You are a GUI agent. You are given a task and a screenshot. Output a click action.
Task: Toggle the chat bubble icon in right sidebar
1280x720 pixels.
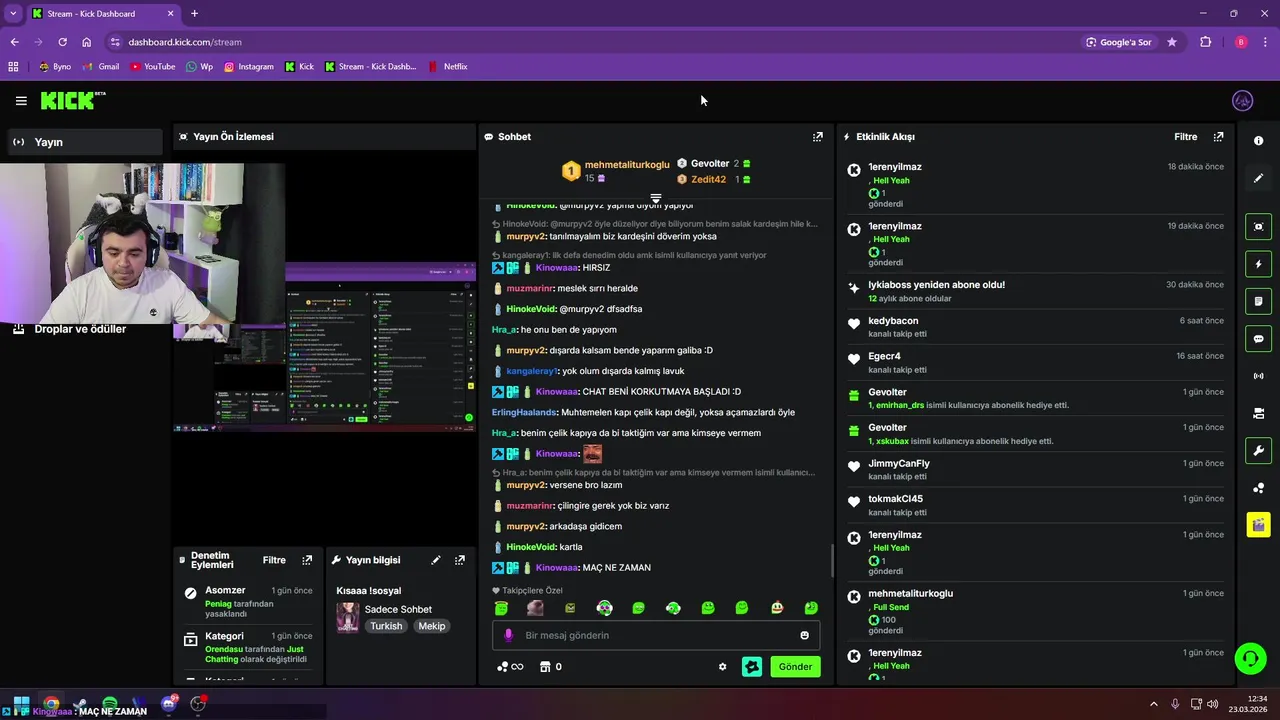pos(1258,339)
